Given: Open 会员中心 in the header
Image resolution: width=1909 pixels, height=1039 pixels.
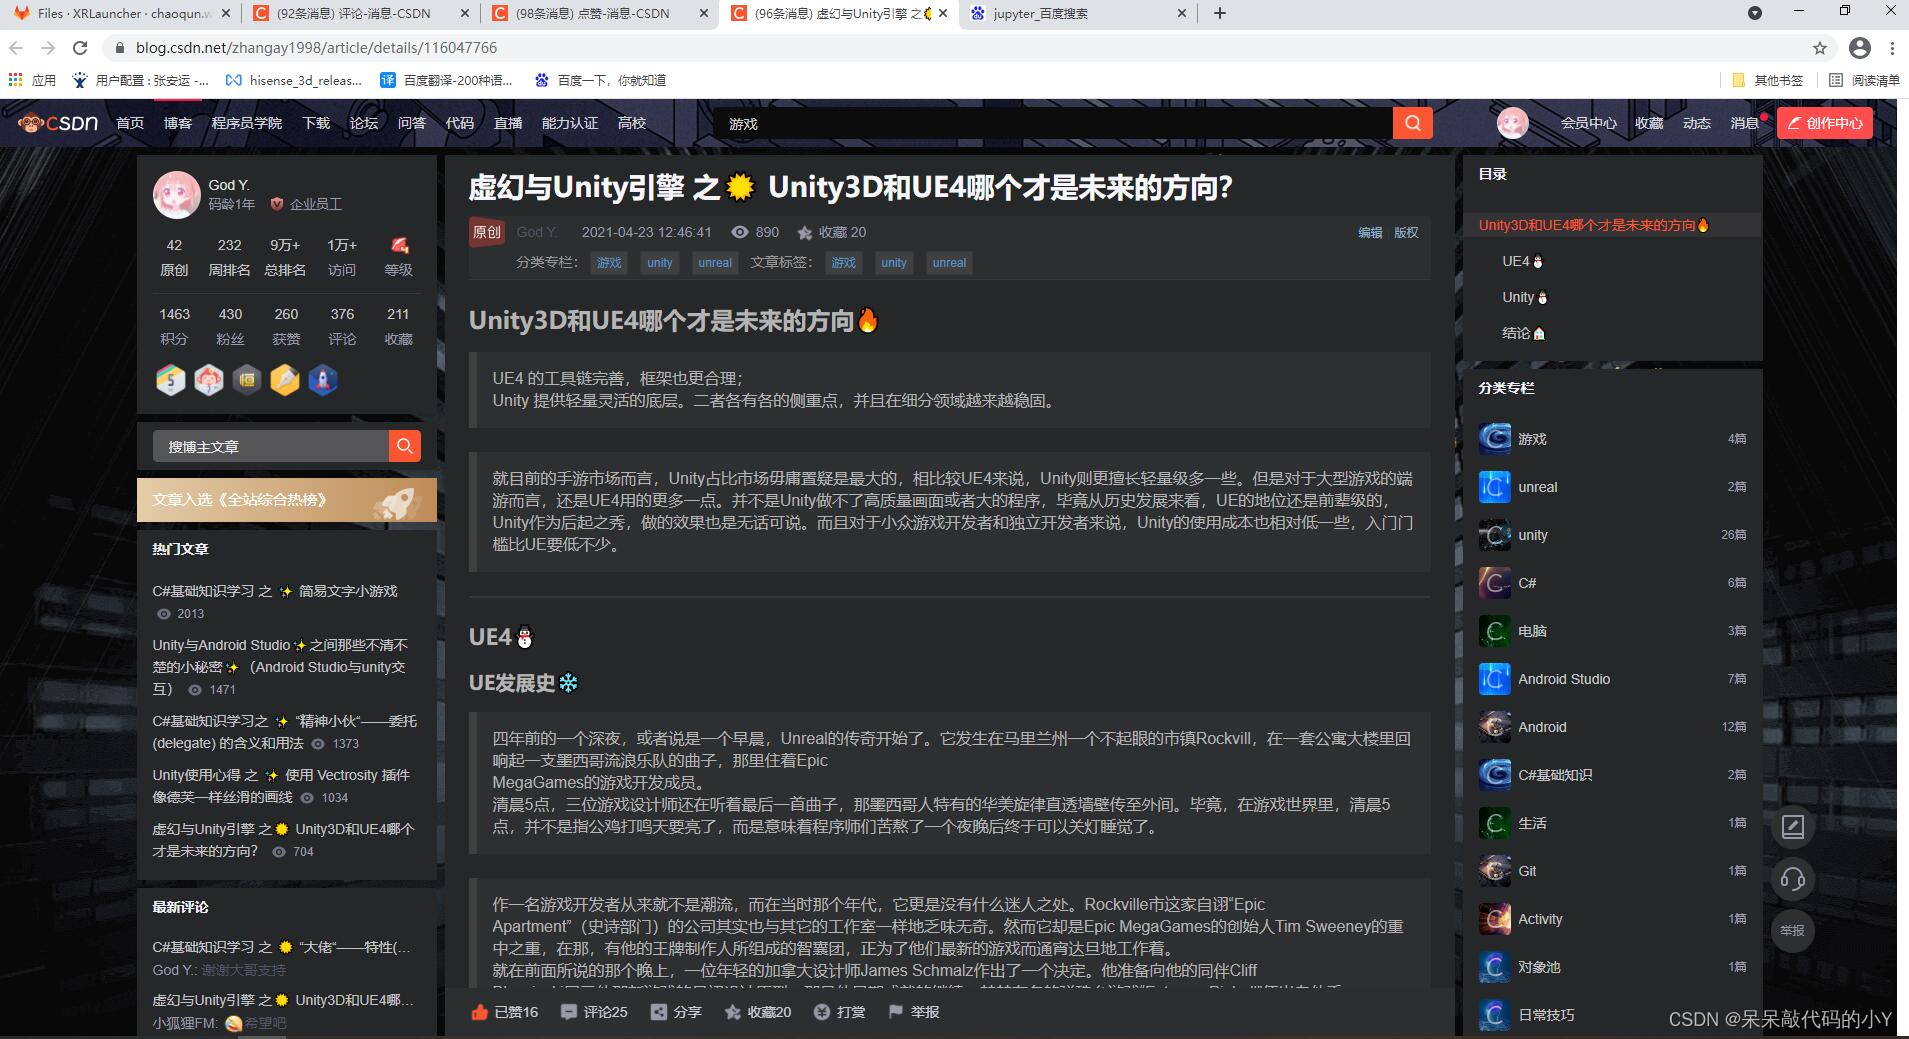Looking at the screenshot, I should coord(1588,123).
